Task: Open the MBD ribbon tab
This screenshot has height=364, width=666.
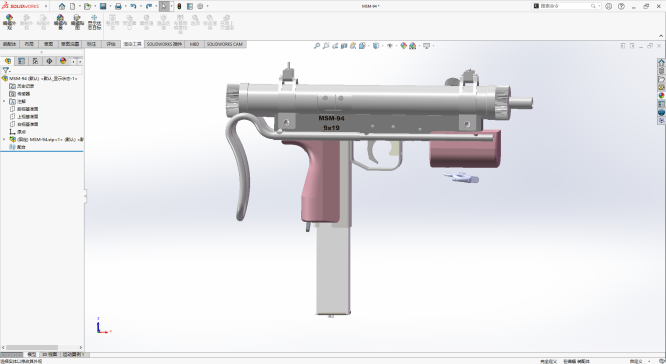Action: pos(194,44)
